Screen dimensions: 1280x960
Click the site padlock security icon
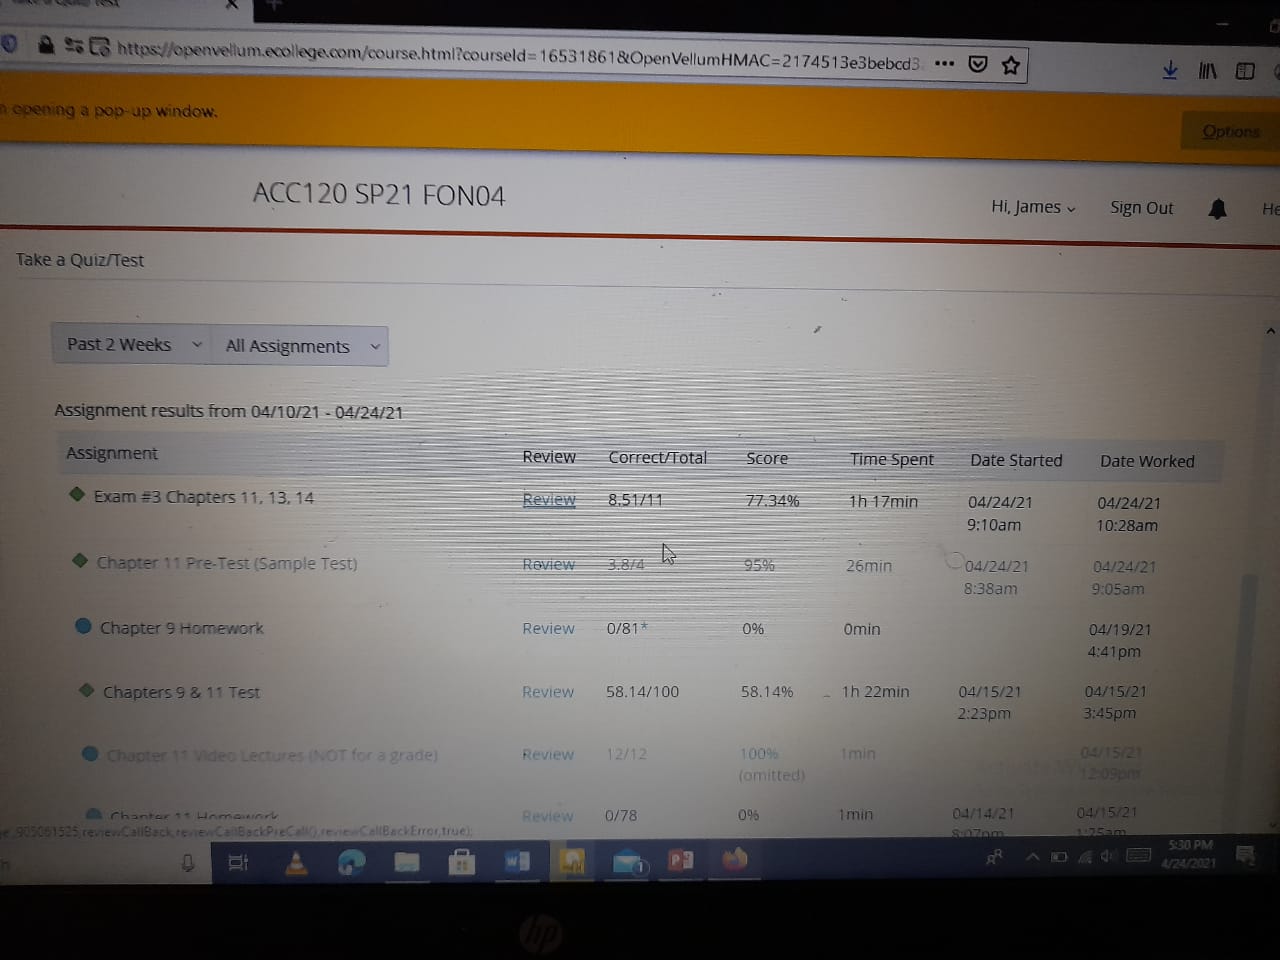[46, 45]
